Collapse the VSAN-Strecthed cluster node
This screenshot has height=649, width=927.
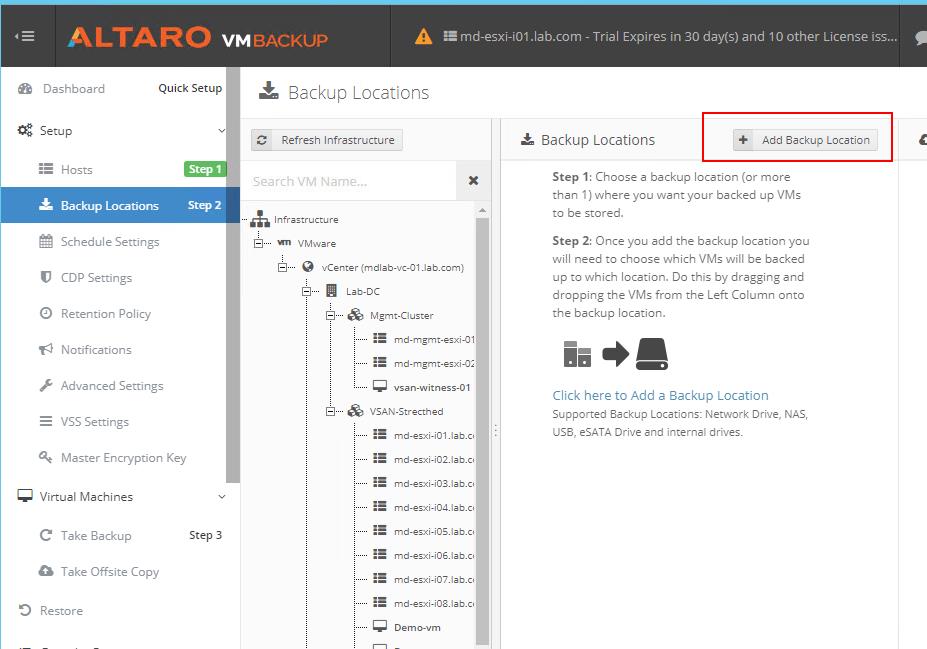(x=330, y=411)
